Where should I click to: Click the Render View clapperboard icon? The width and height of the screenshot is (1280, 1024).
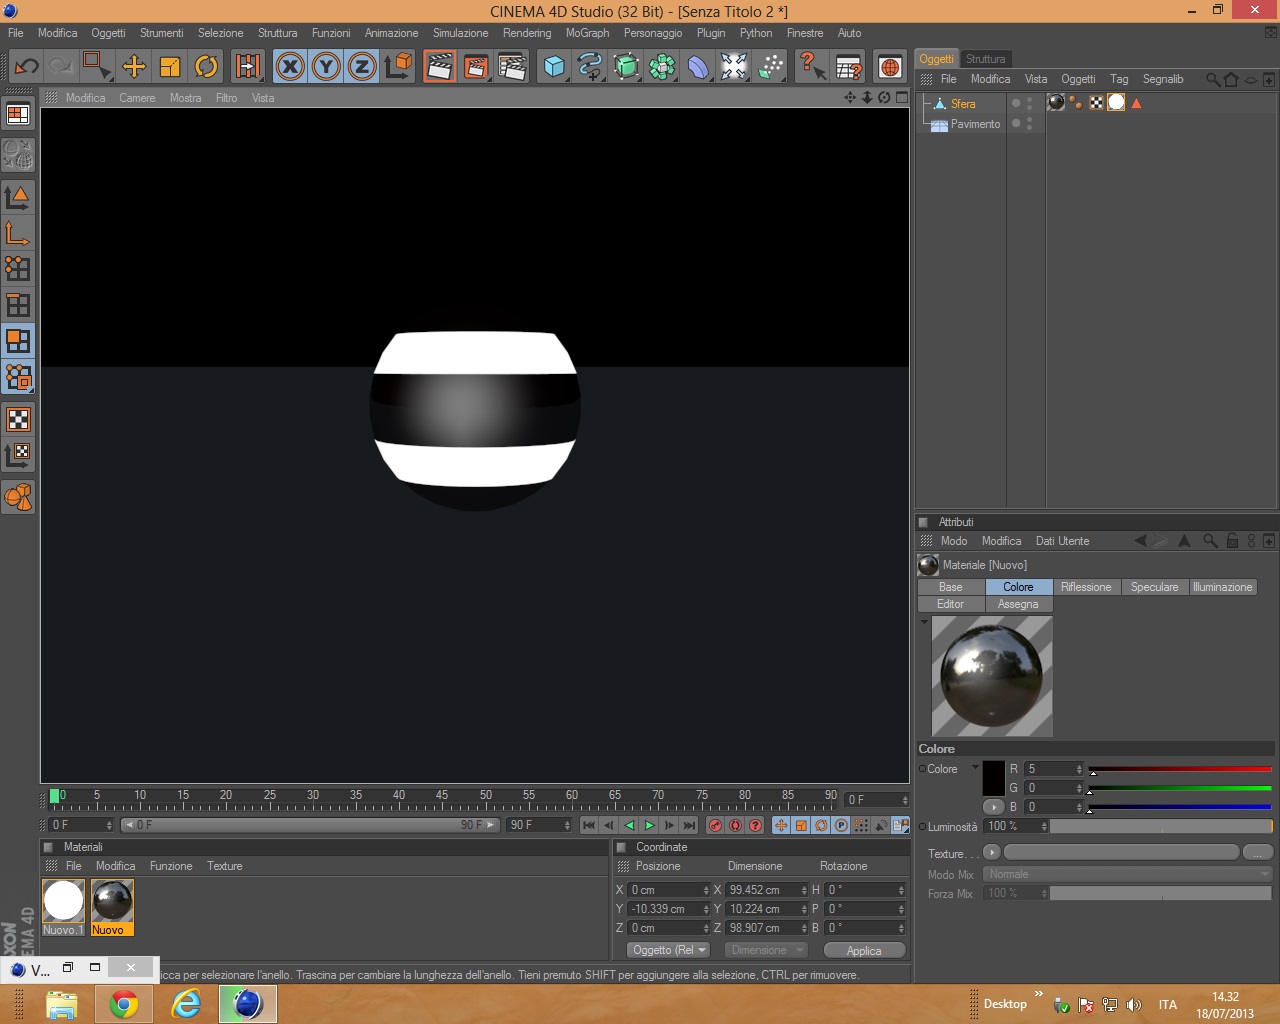tap(439, 67)
